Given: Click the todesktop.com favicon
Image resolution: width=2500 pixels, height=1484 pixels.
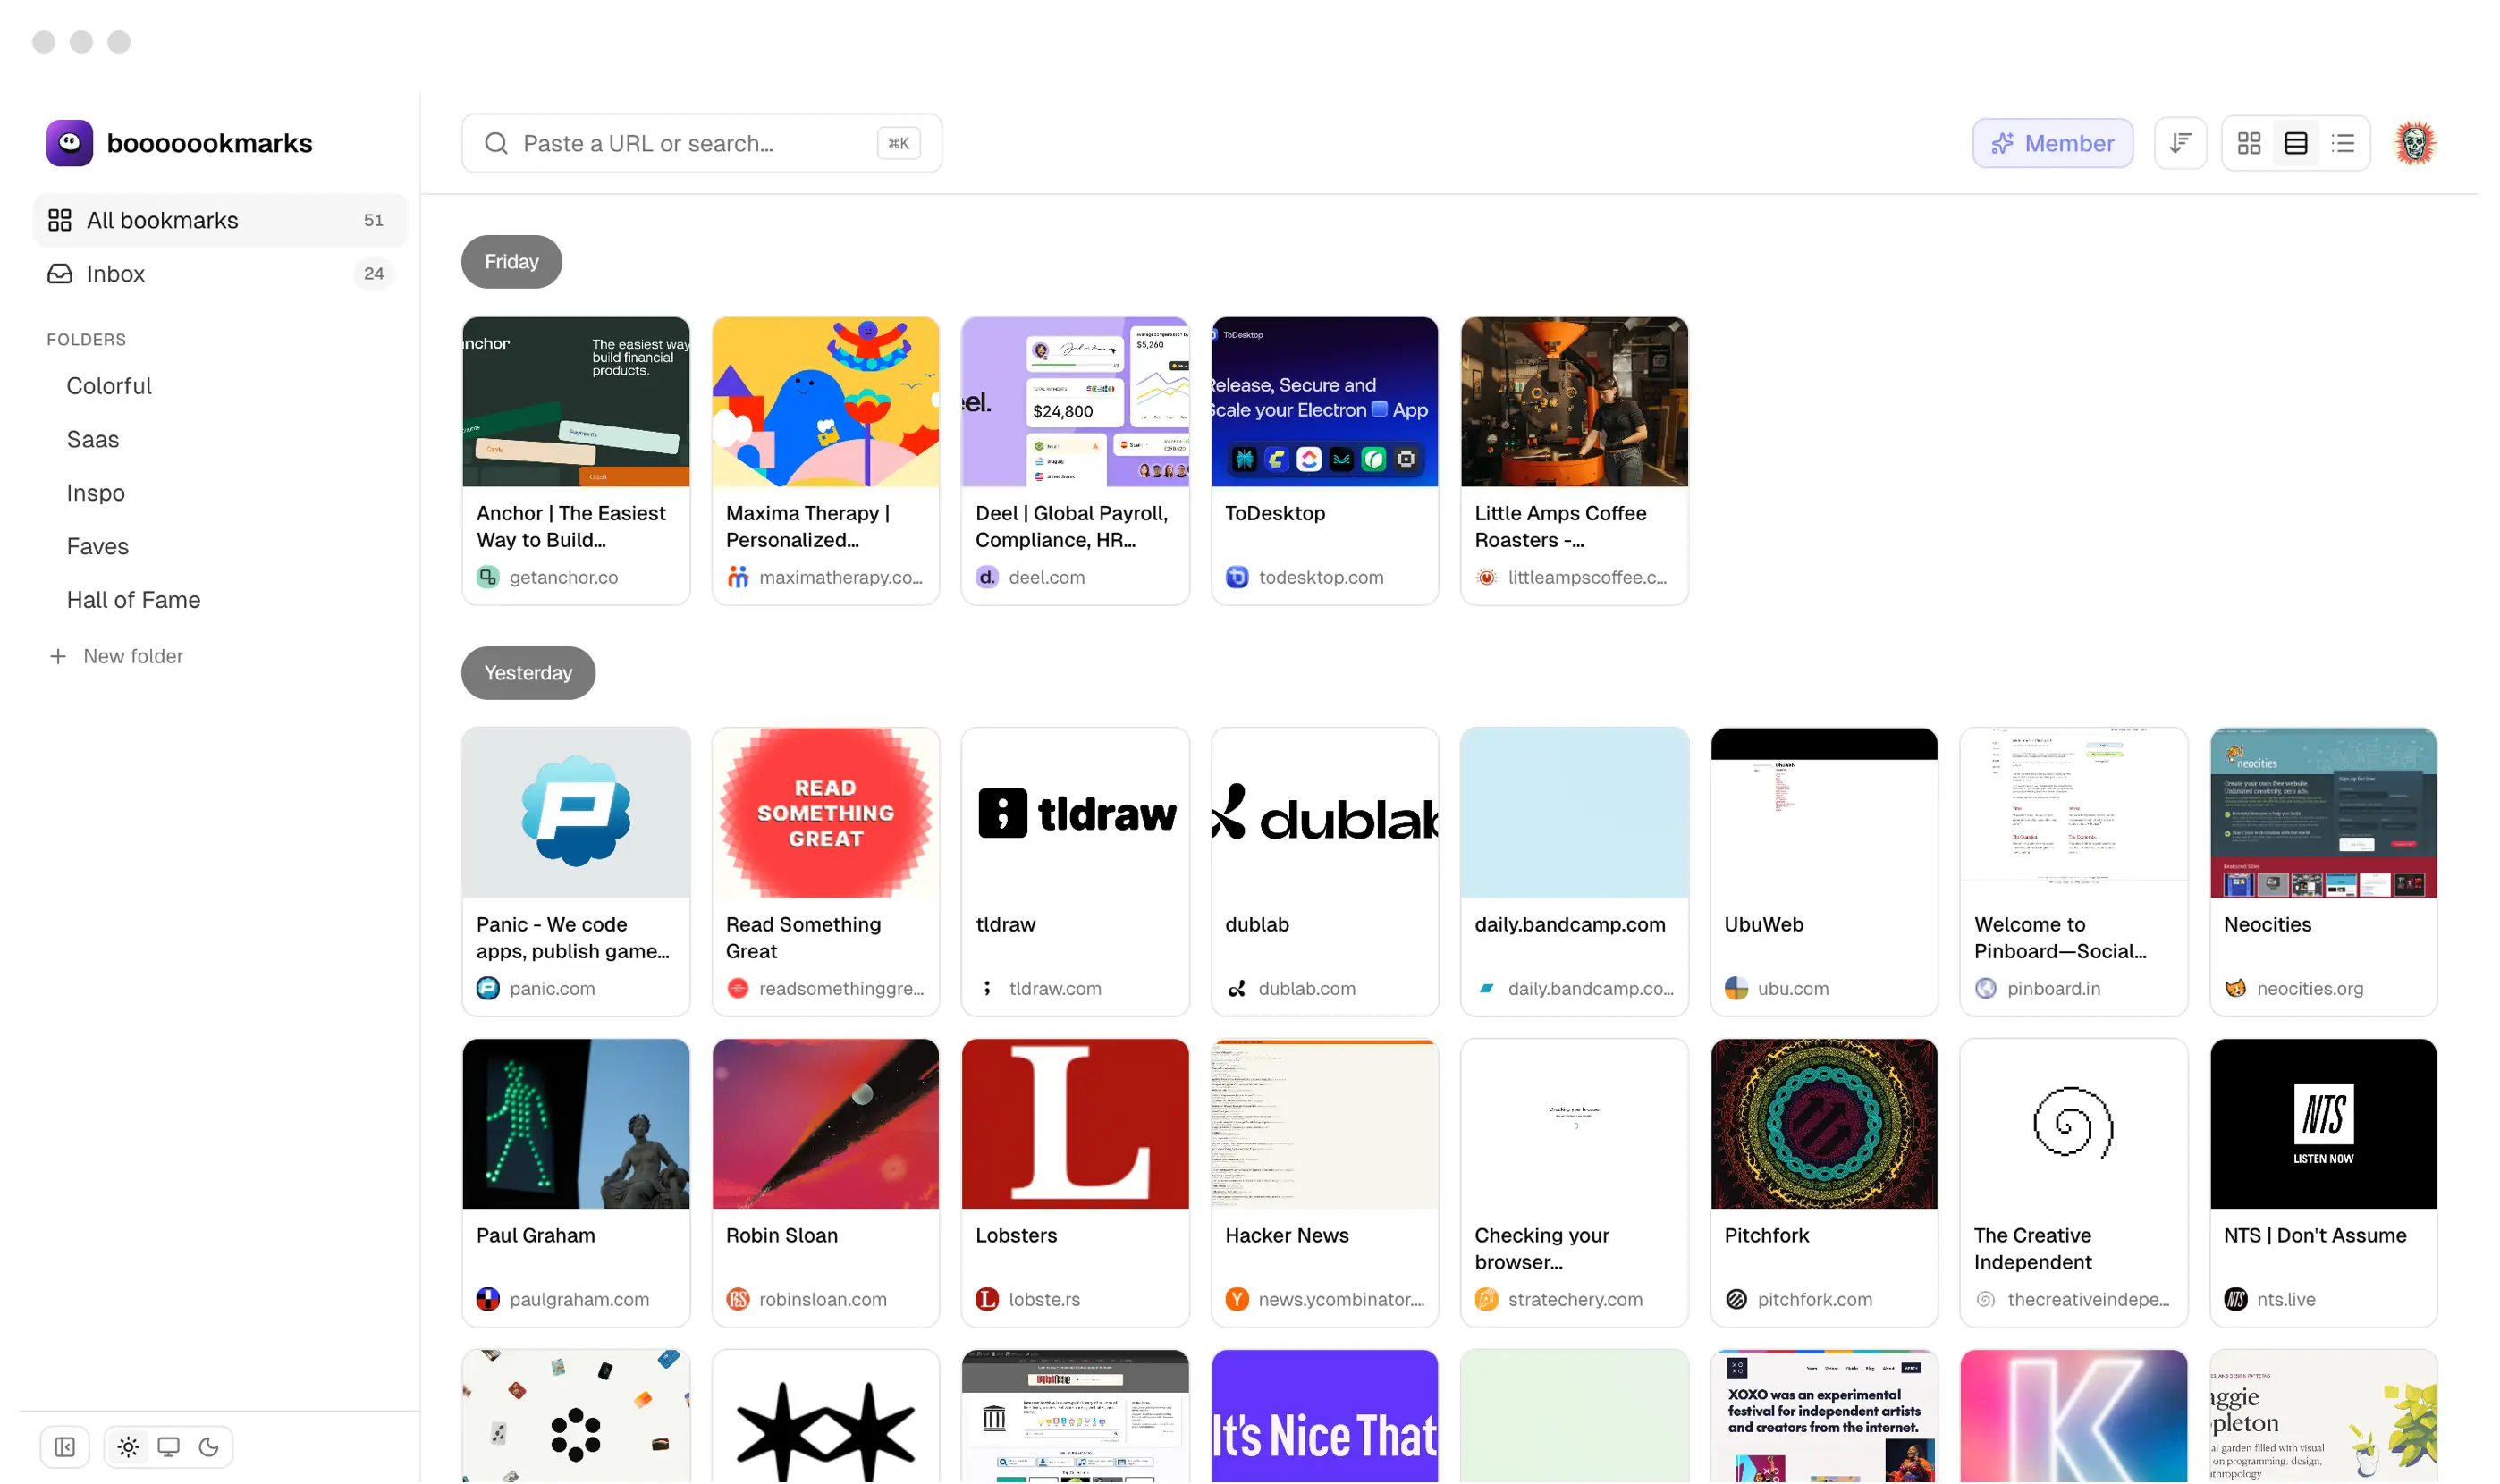Looking at the screenshot, I should [x=1237, y=577].
